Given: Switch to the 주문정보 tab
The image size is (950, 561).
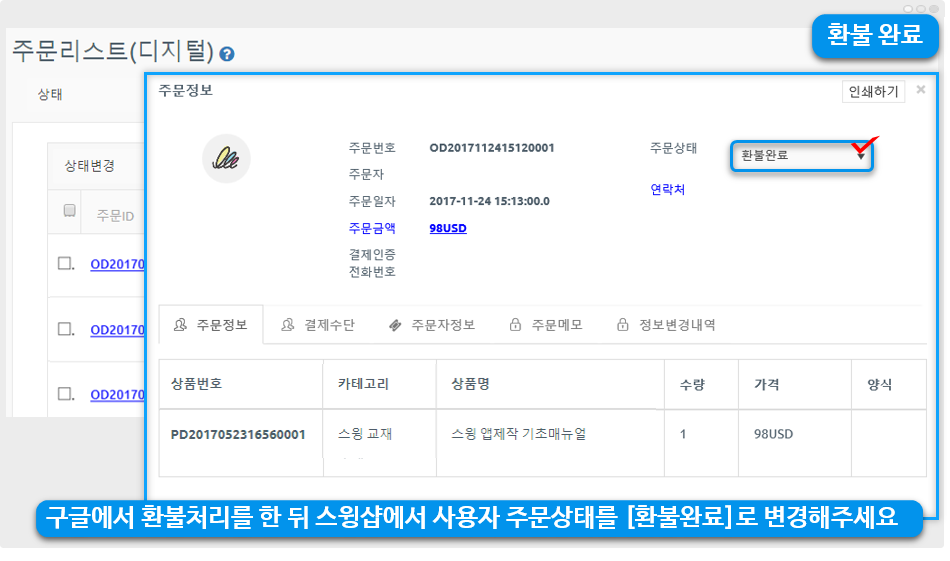Looking at the screenshot, I should [x=210, y=325].
